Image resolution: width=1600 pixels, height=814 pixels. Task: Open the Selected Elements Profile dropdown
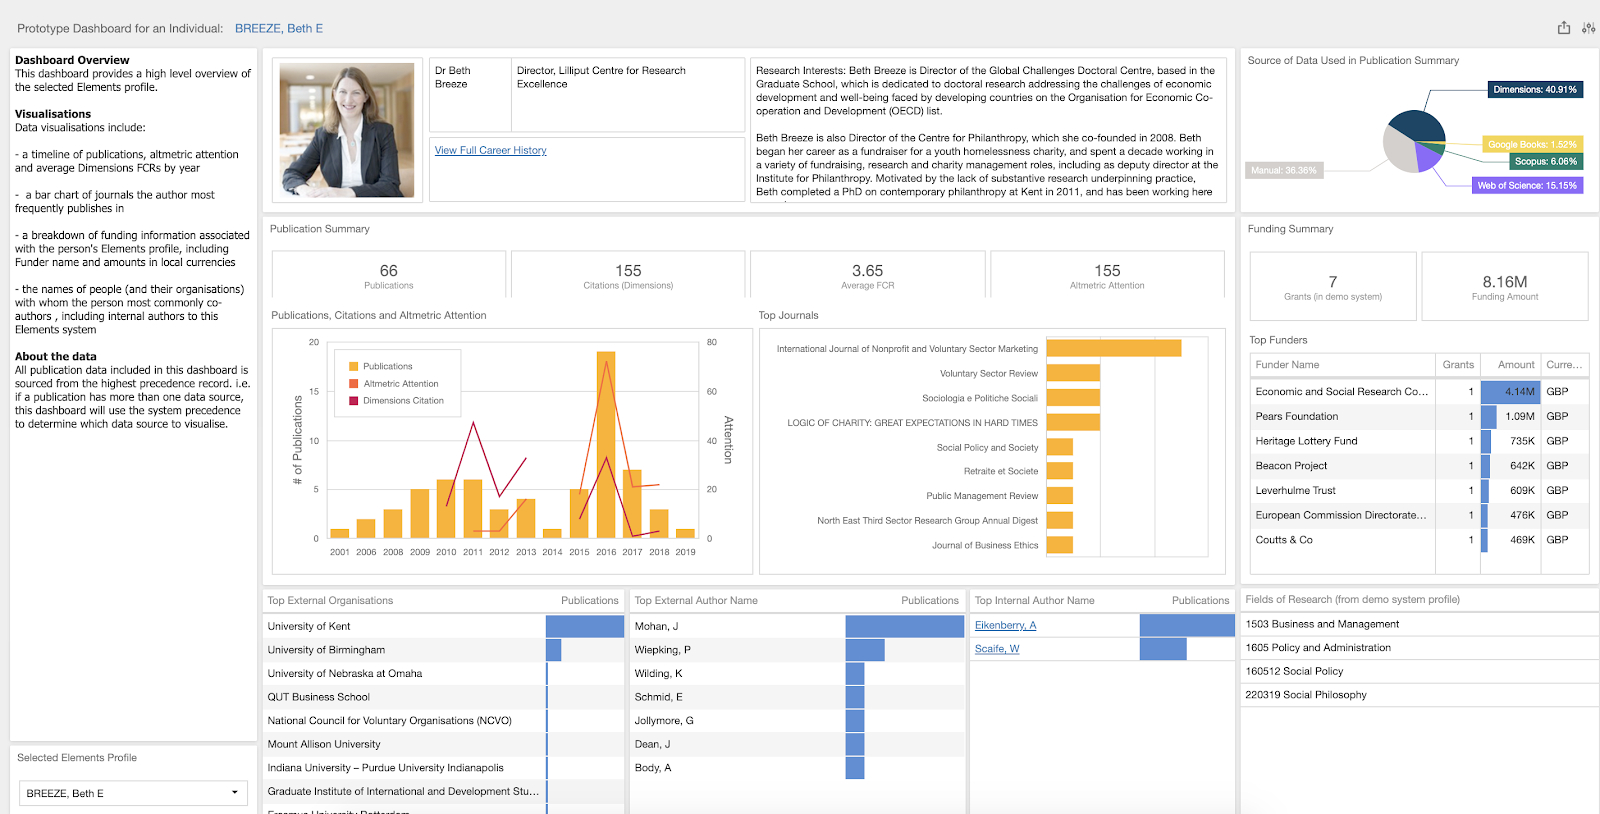(133, 793)
